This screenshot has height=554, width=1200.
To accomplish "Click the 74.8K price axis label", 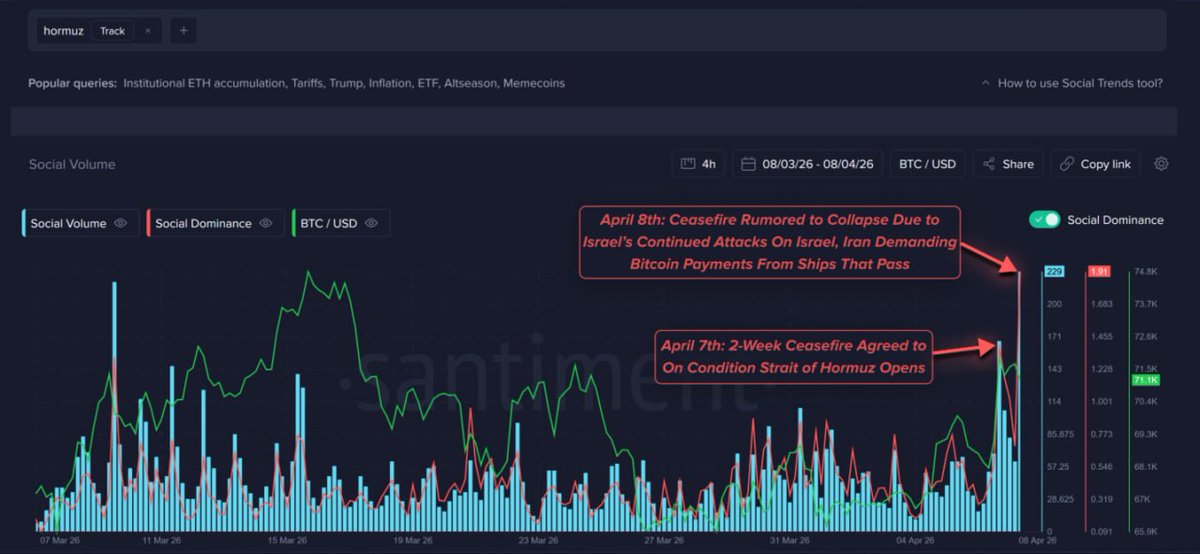I will 1145,271.
